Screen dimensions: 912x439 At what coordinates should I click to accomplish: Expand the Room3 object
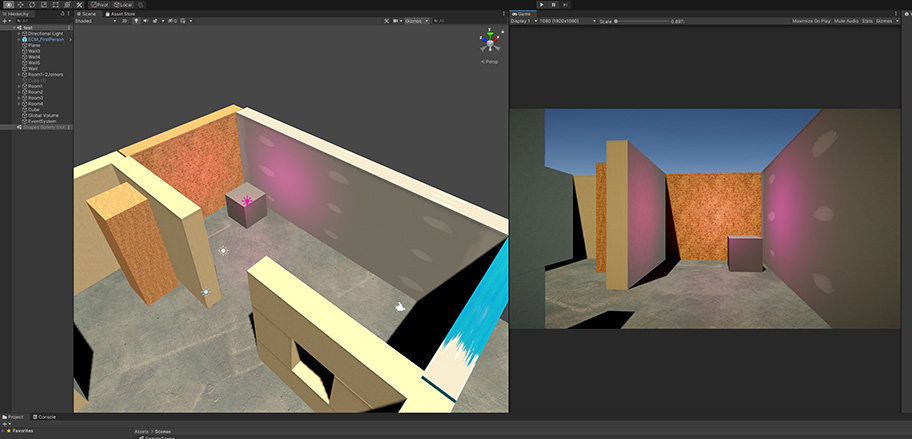[19, 98]
